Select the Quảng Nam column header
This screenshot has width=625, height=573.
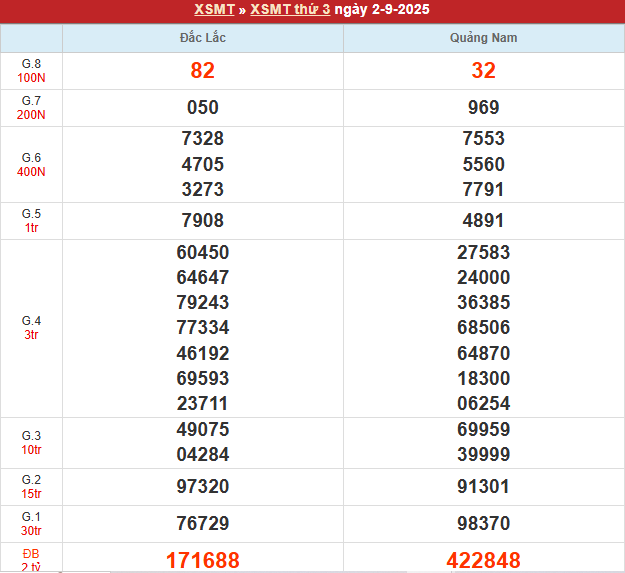(483, 38)
